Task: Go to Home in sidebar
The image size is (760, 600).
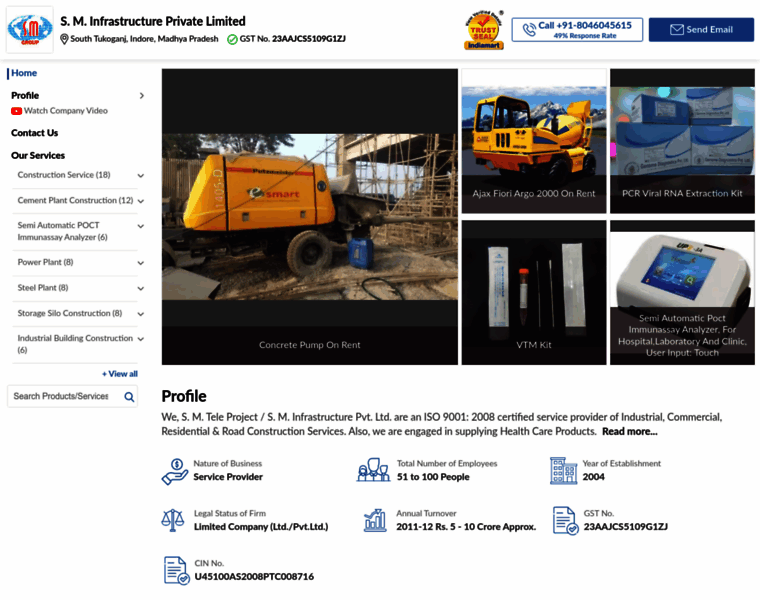Action: coord(24,73)
